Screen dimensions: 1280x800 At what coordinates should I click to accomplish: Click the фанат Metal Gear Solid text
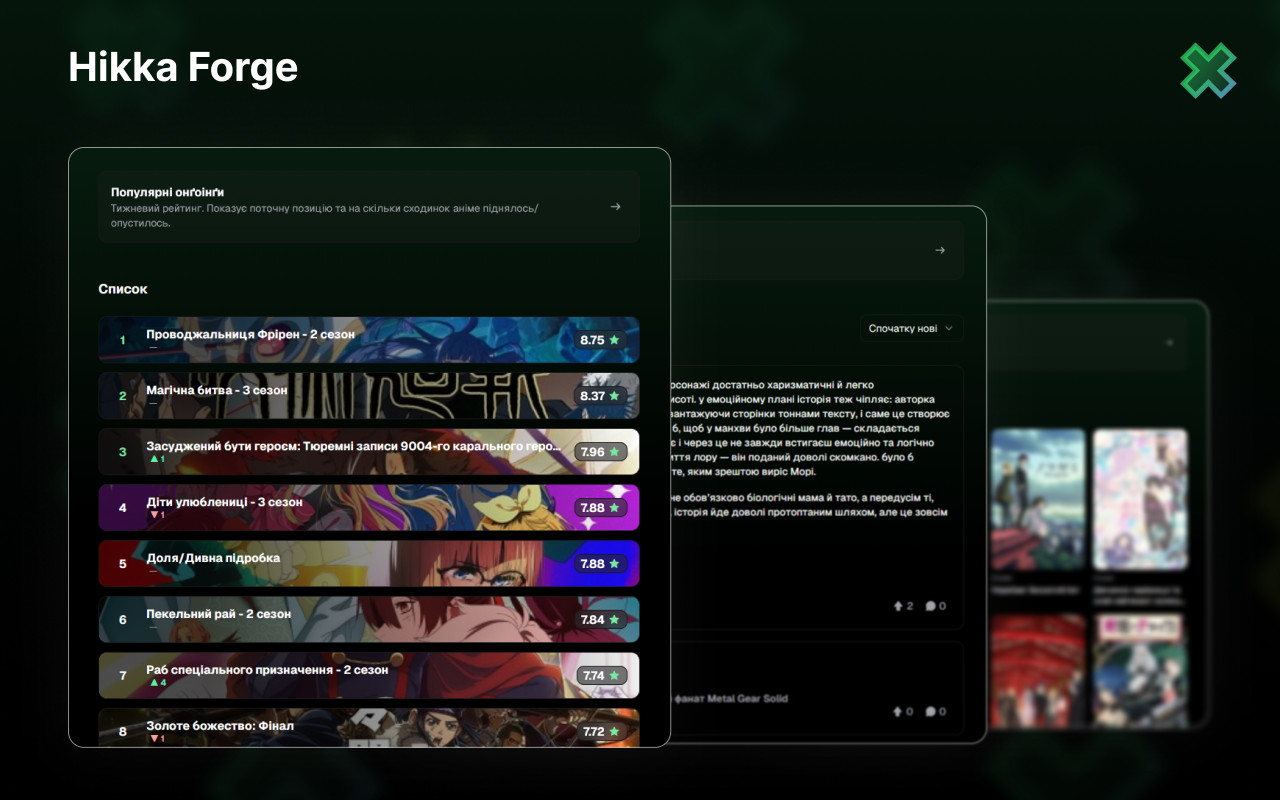pos(732,698)
